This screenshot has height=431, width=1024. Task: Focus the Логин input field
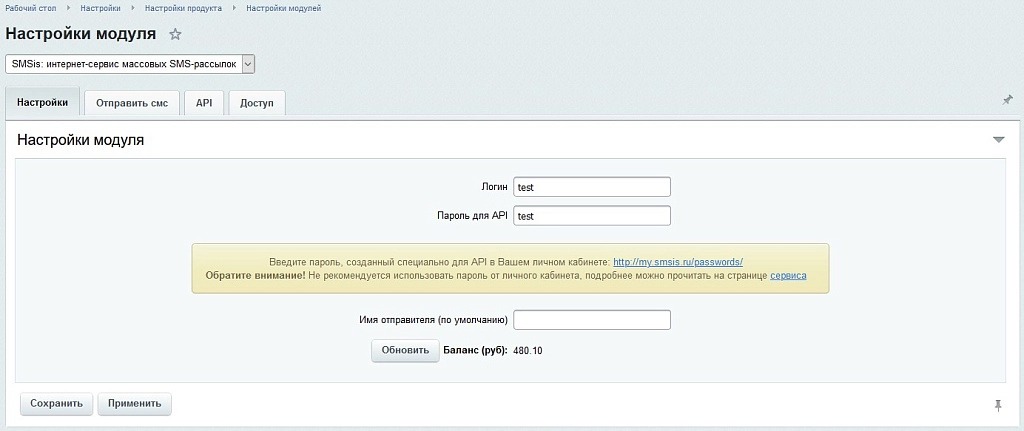point(592,187)
